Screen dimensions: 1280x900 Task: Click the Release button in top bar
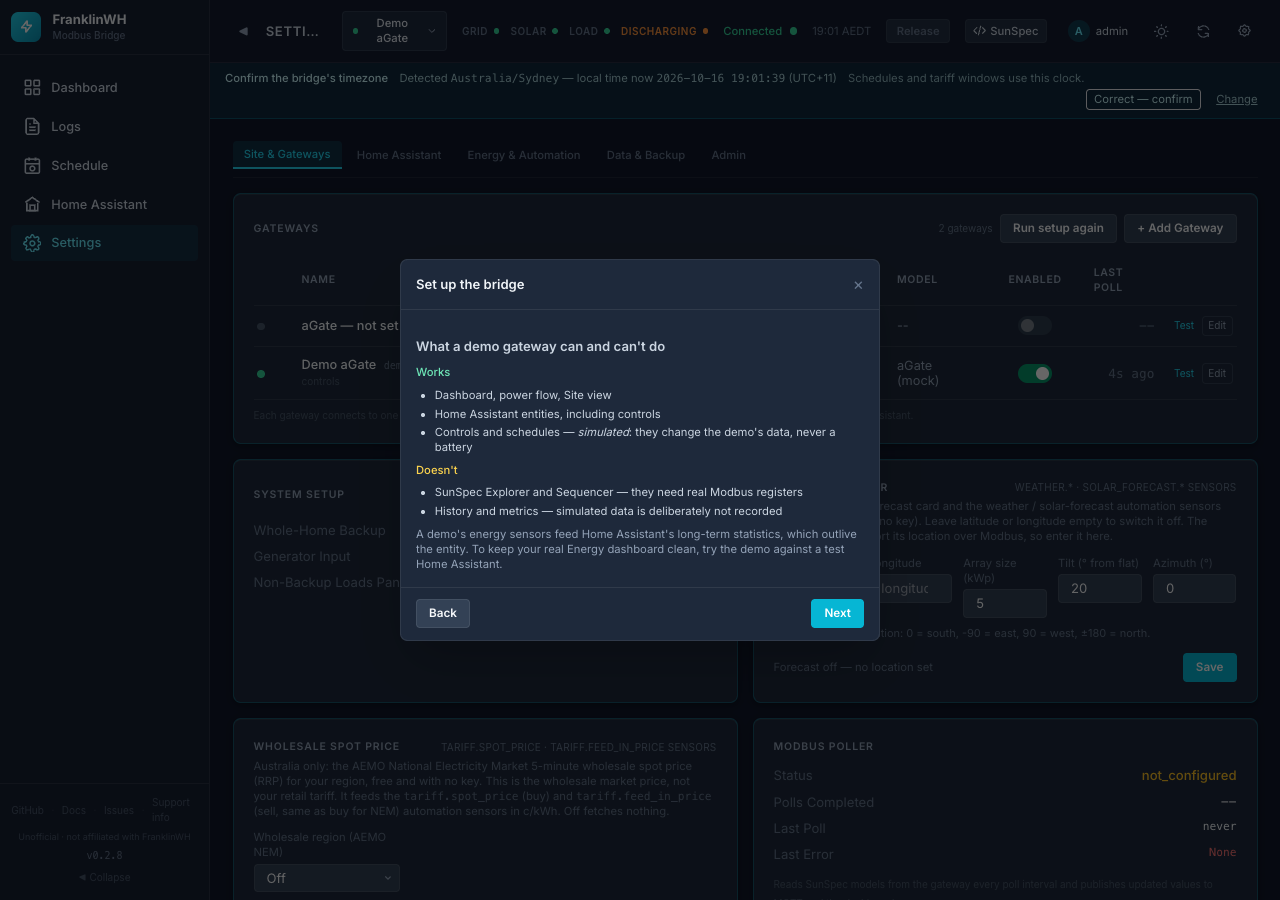[918, 31]
